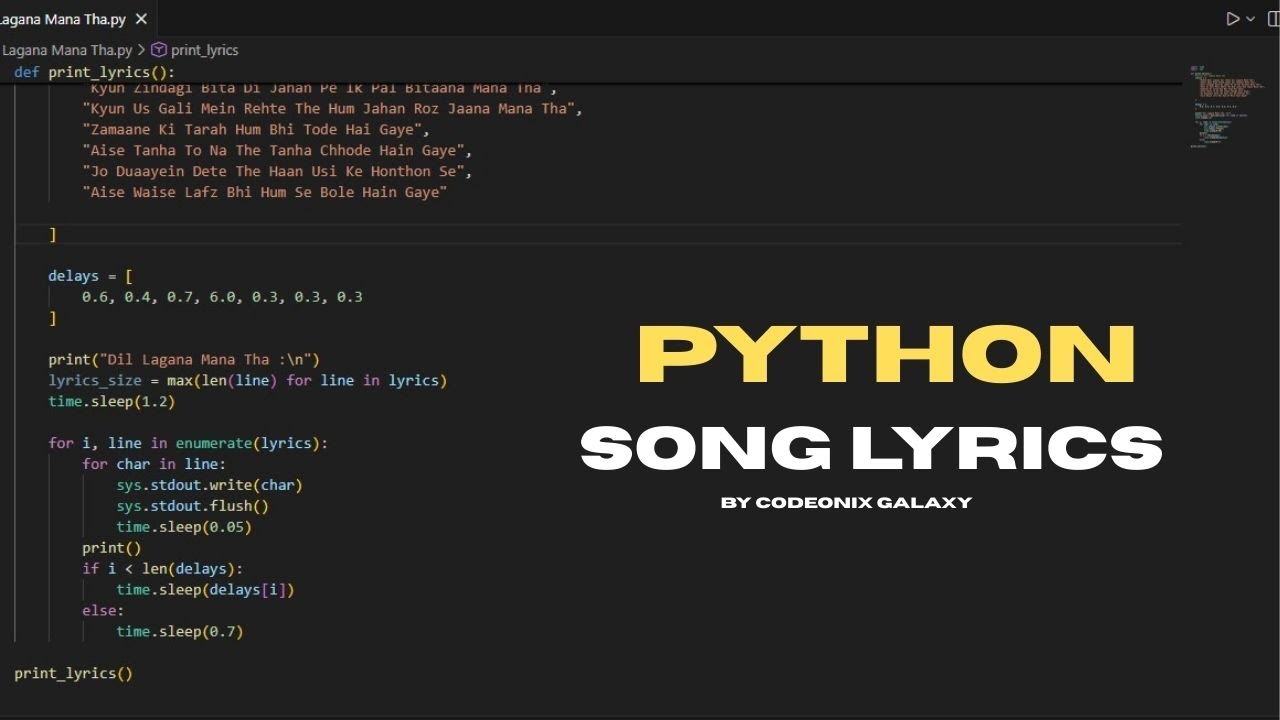Screen dimensions: 1280x720
Task: Click sticky header def print_lyrics():
Action: [x=94, y=72]
